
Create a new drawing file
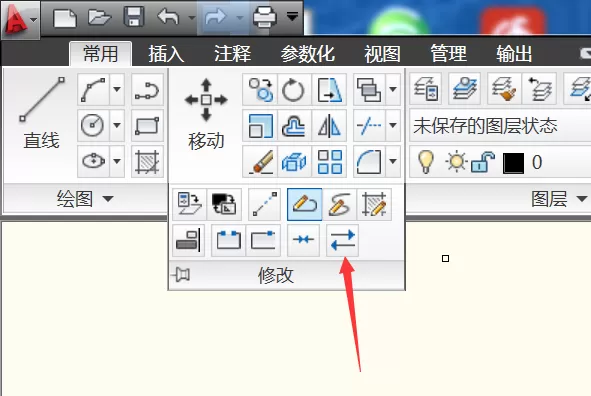(65, 18)
